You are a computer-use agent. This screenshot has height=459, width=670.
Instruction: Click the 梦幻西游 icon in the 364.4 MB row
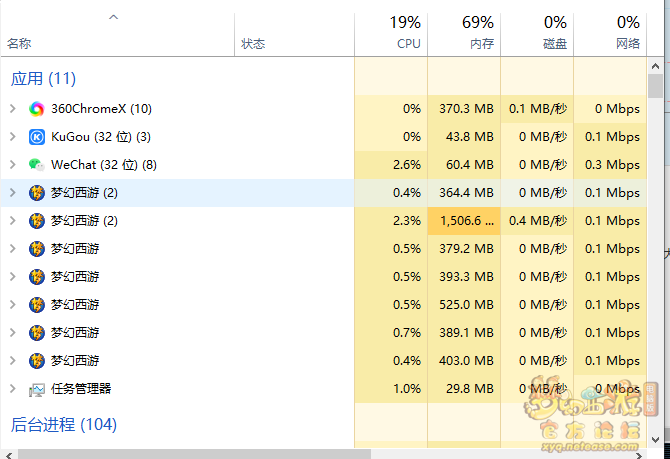(x=37, y=193)
